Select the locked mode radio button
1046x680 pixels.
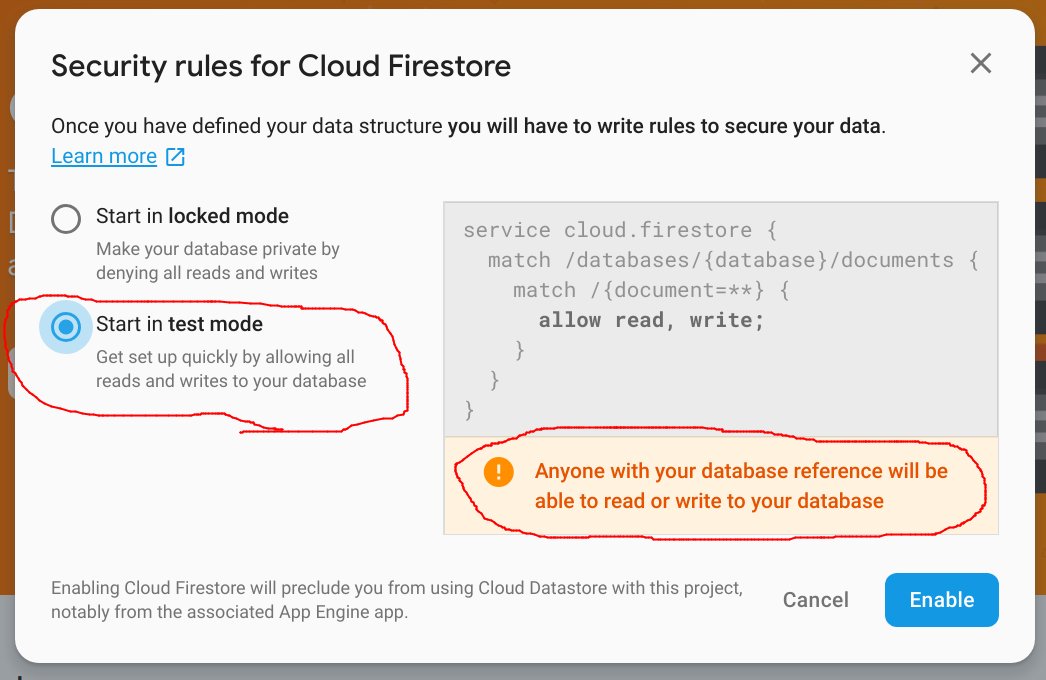pyautogui.click(x=66, y=219)
